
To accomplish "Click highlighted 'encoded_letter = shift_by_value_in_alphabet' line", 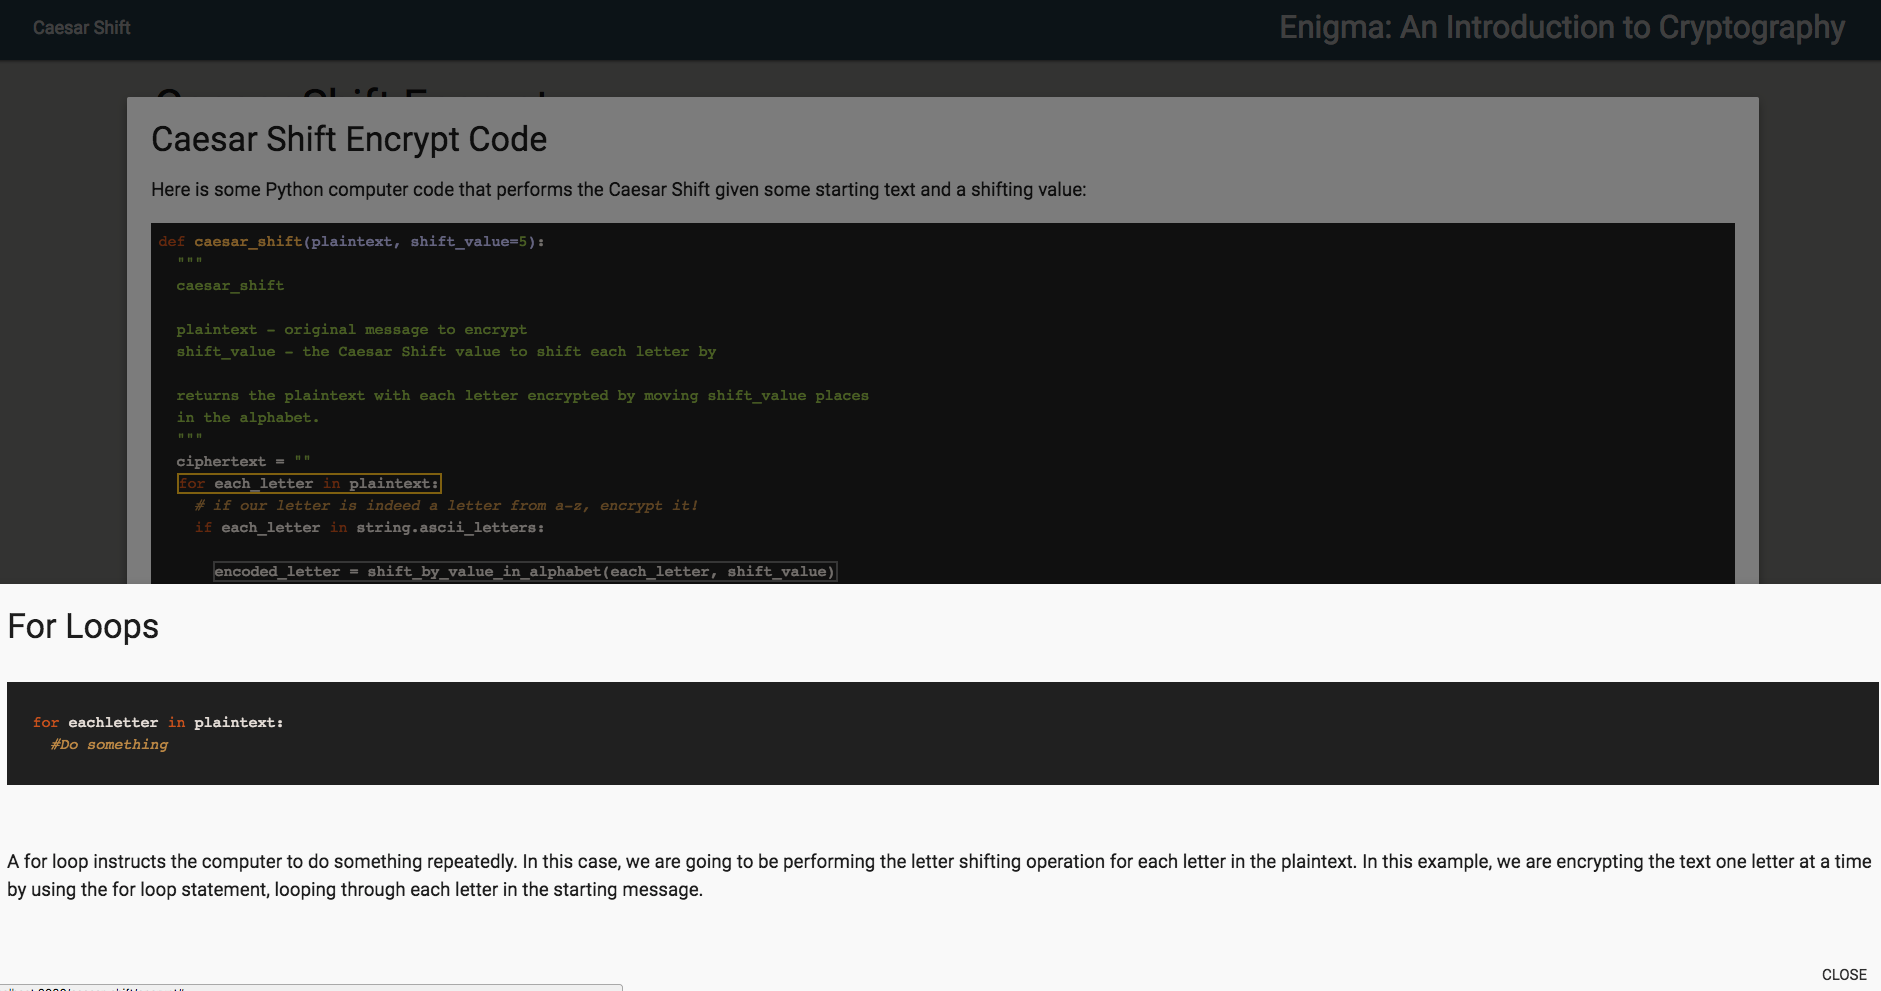I will pyautogui.click(x=524, y=572).
